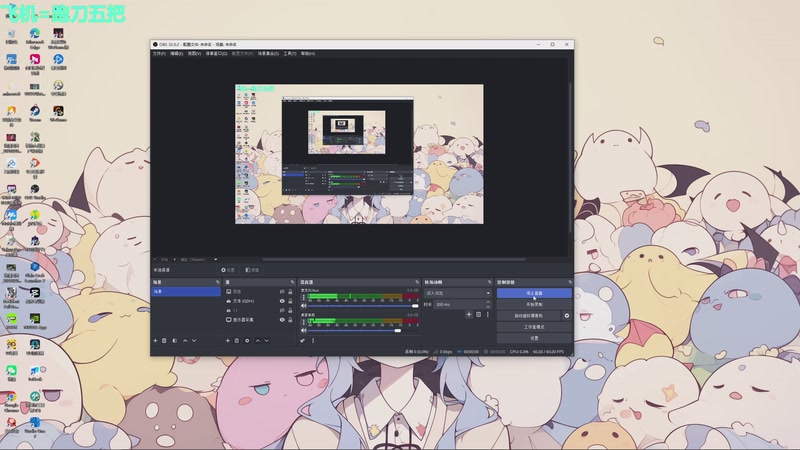This screenshot has height=450, width=800.
Task: Open the 场景集合(S) menu
Action: 268,54
